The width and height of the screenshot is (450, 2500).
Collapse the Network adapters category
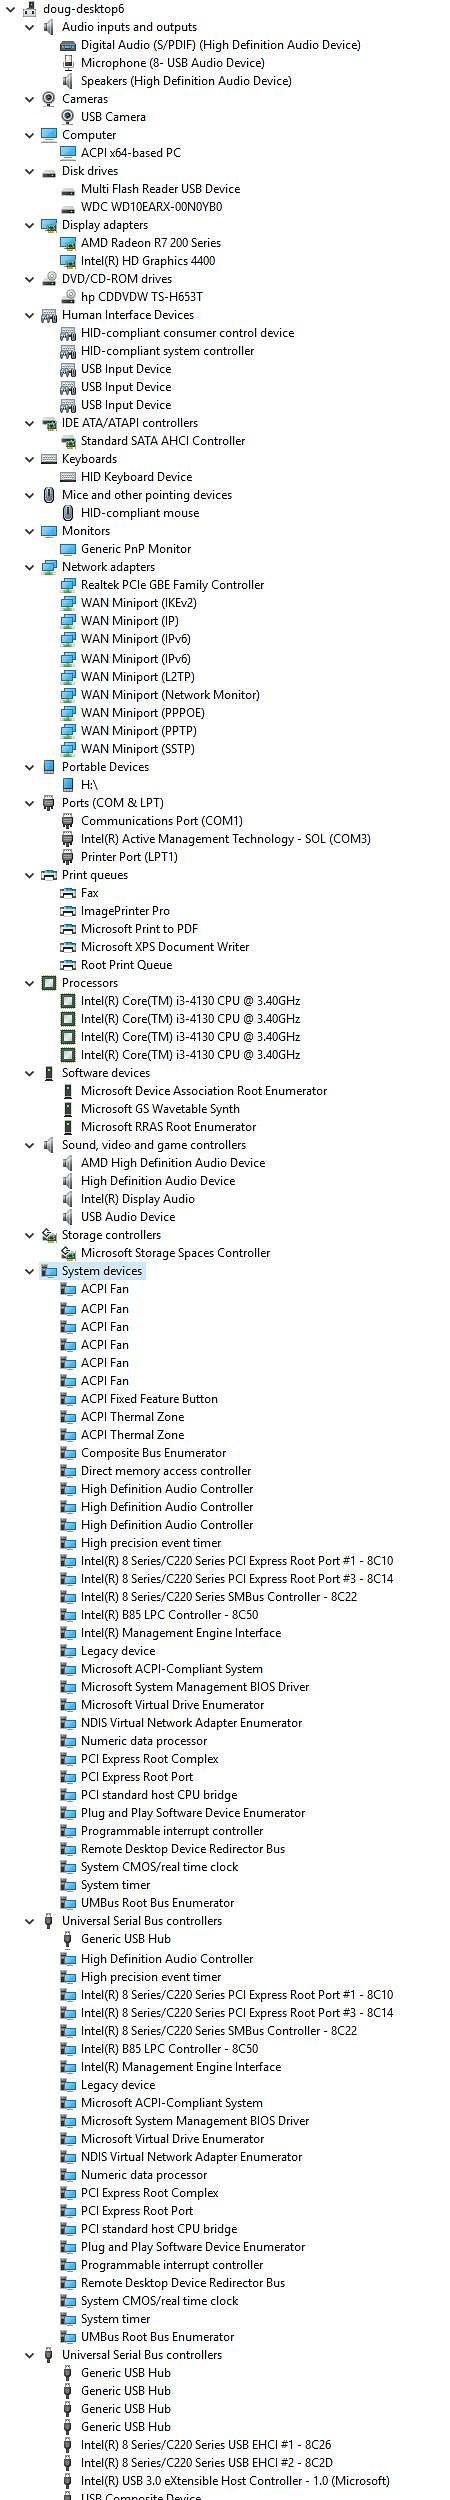tap(29, 567)
